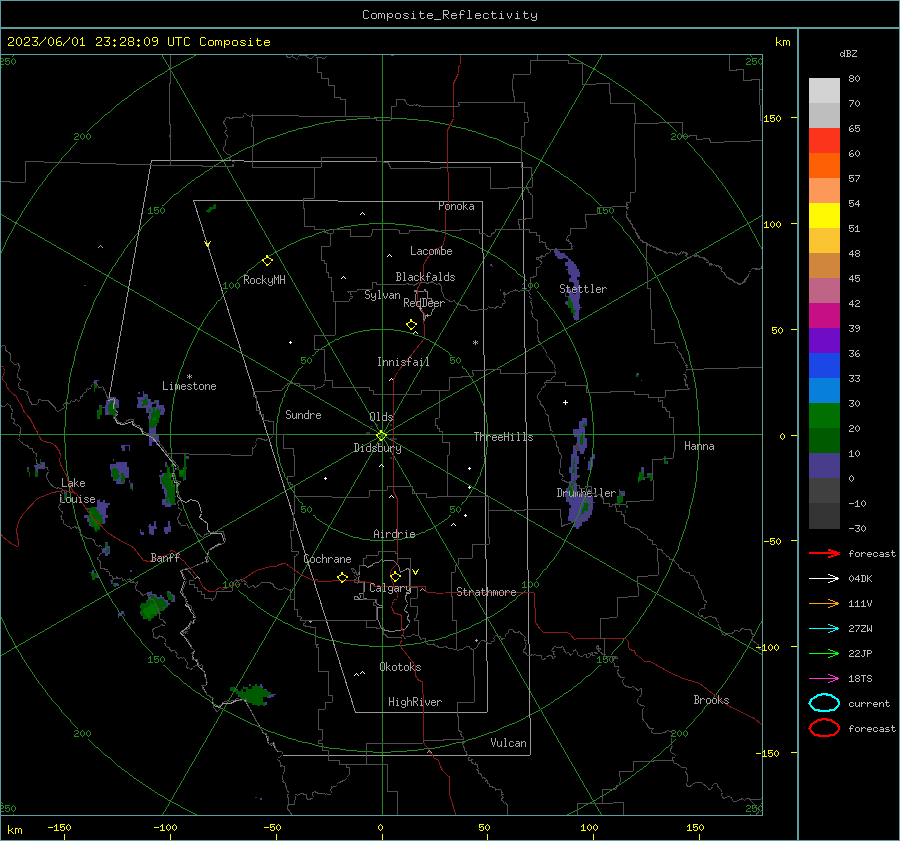Click the Sundre label
This screenshot has height=841, width=900.
(303, 414)
